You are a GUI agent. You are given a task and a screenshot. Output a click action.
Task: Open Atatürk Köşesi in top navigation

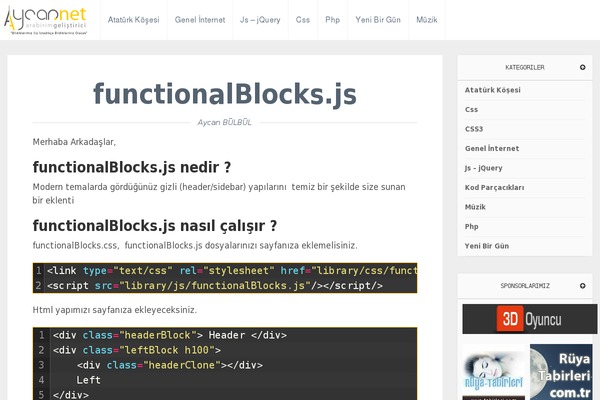(134, 20)
